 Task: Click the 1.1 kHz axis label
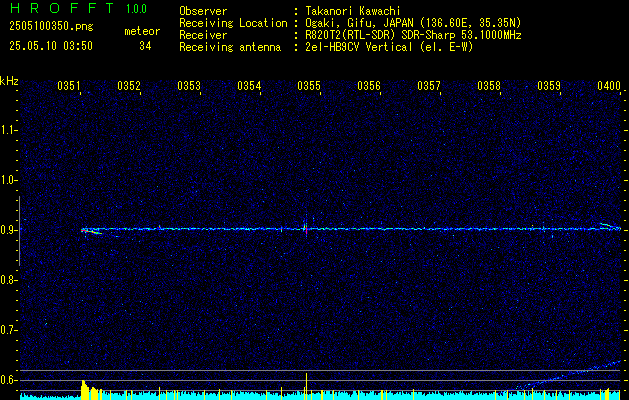tap(9, 130)
